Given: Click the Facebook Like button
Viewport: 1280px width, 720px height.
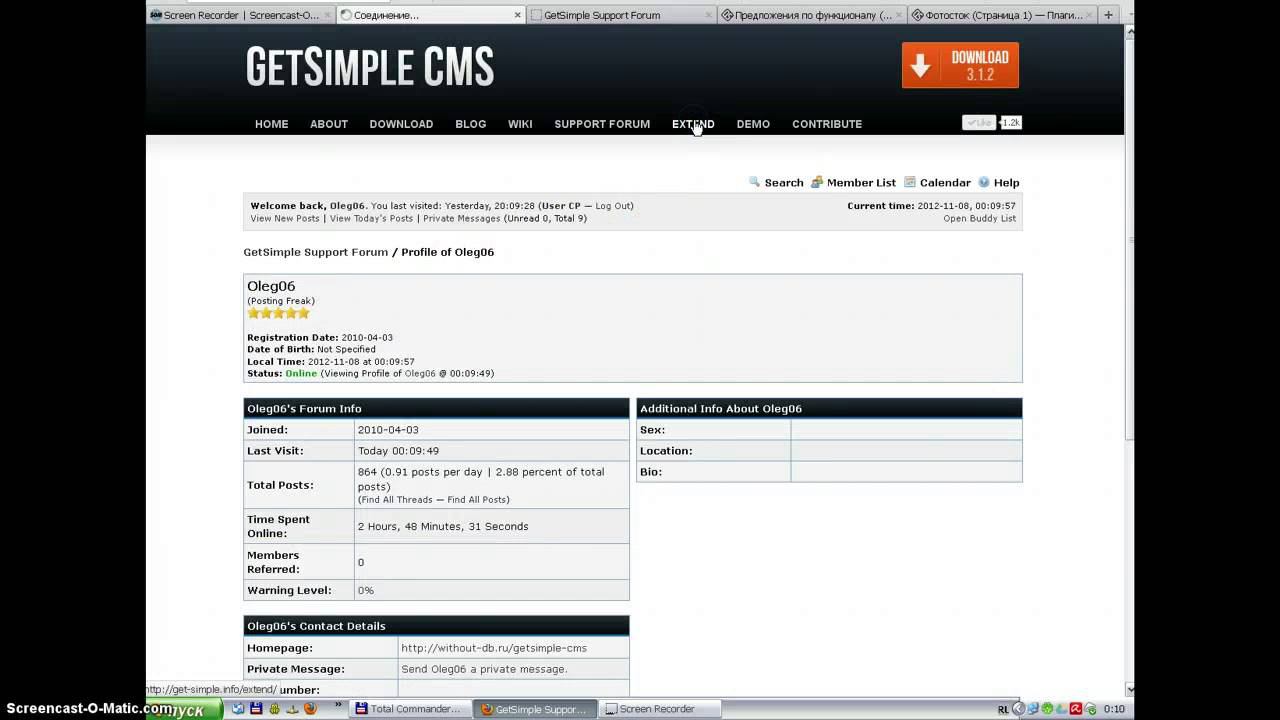Looking at the screenshot, I should coord(979,122).
